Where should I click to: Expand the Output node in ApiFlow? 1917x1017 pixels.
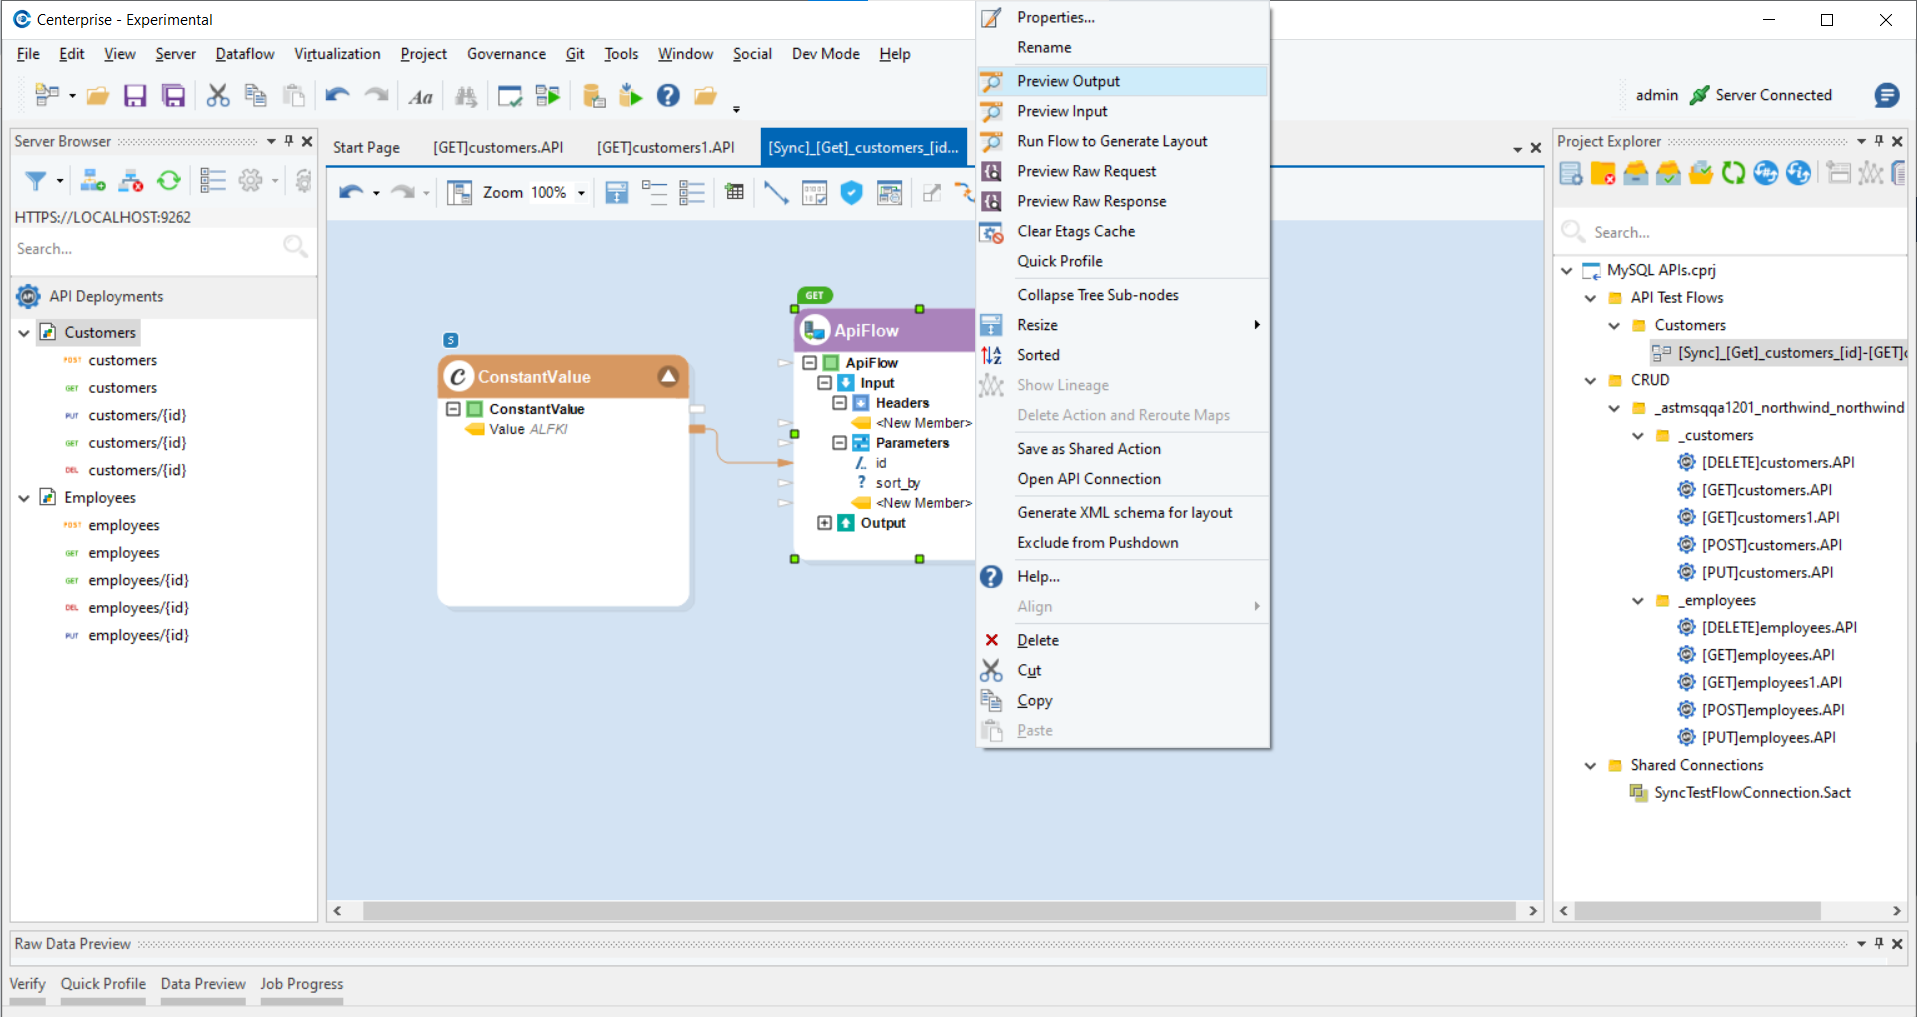pos(824,523)
